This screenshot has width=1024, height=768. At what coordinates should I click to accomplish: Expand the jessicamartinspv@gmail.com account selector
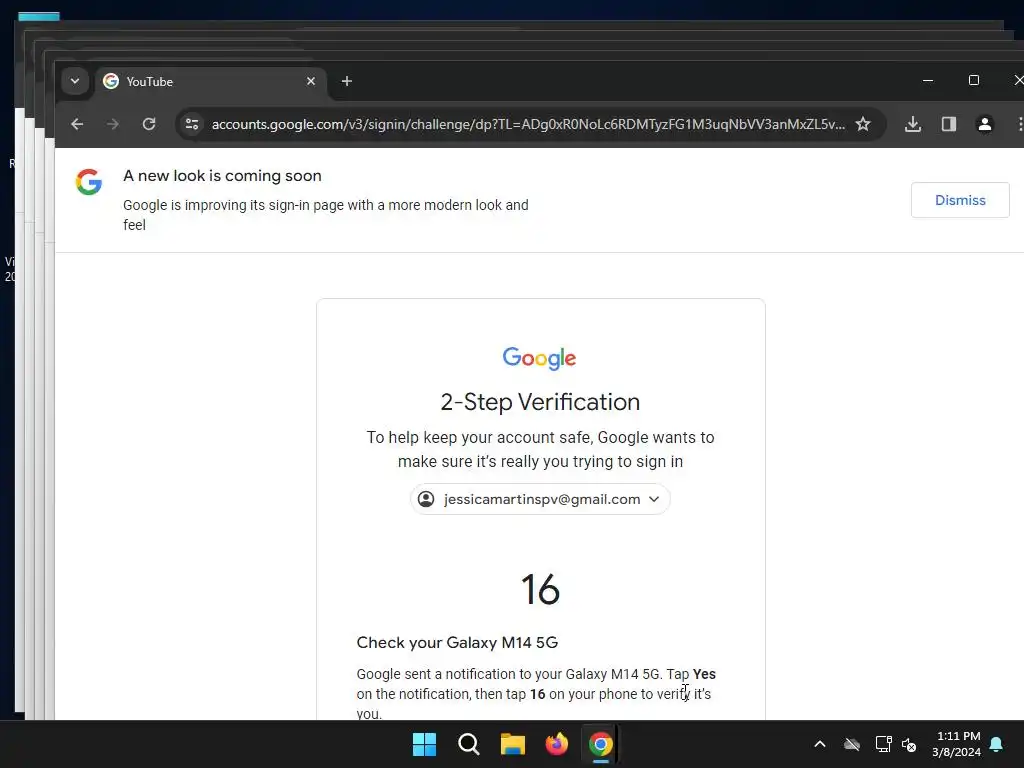pos(540,499)
